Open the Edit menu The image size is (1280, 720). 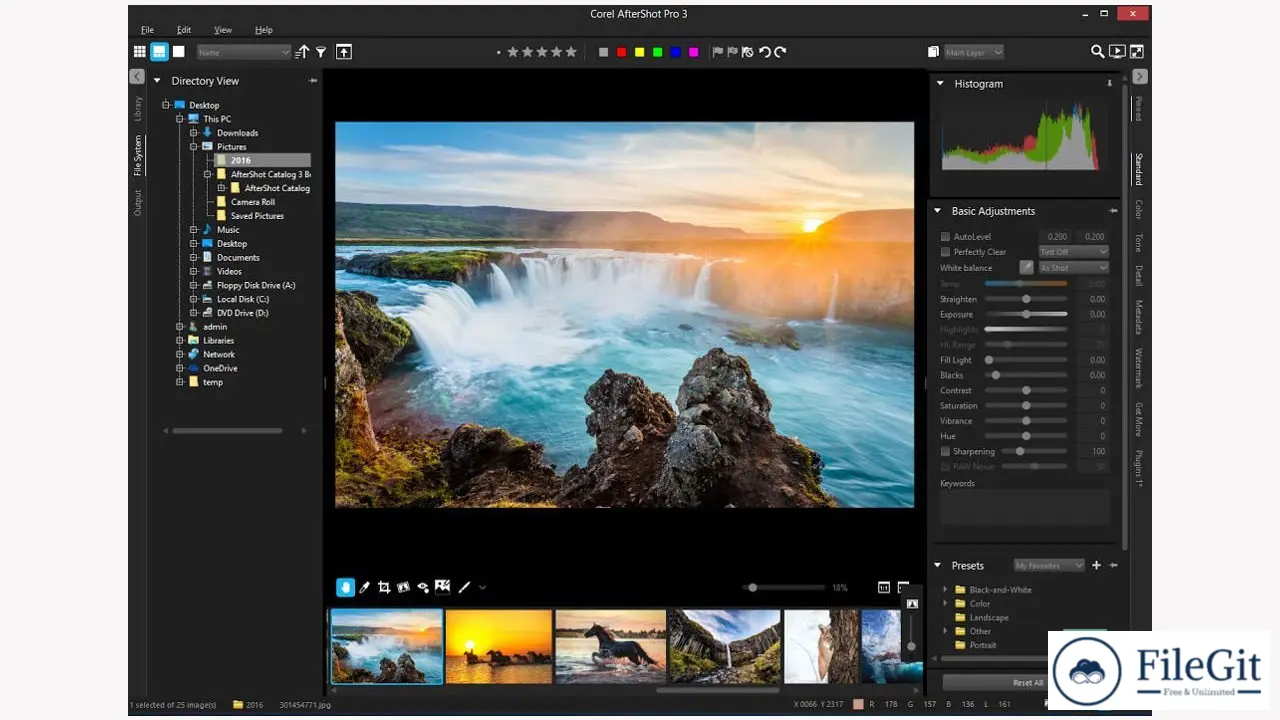pyautogui.click(x=184, y=30)
